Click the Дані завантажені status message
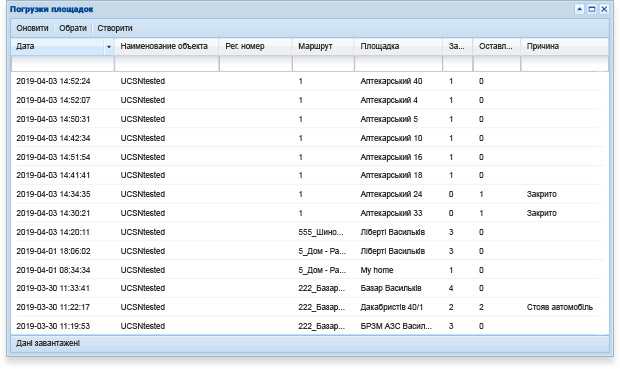Image resolution: width=620 pixels, height=369 pixels. coord(48,343)
